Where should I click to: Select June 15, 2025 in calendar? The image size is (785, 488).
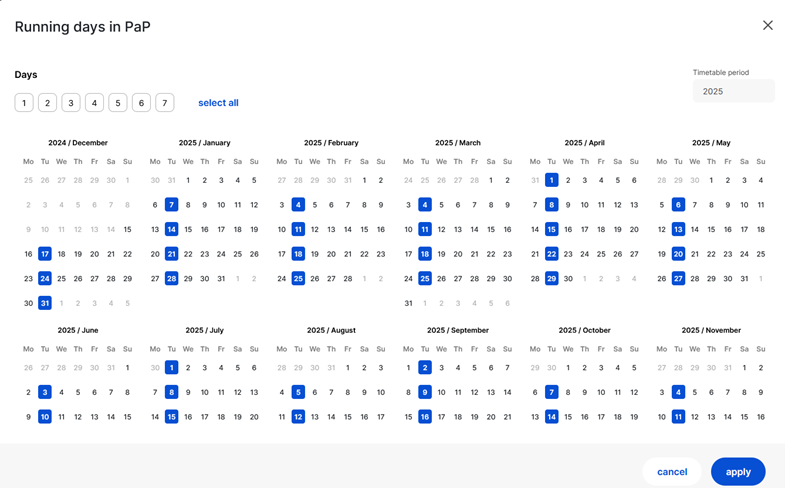point(127,417)
